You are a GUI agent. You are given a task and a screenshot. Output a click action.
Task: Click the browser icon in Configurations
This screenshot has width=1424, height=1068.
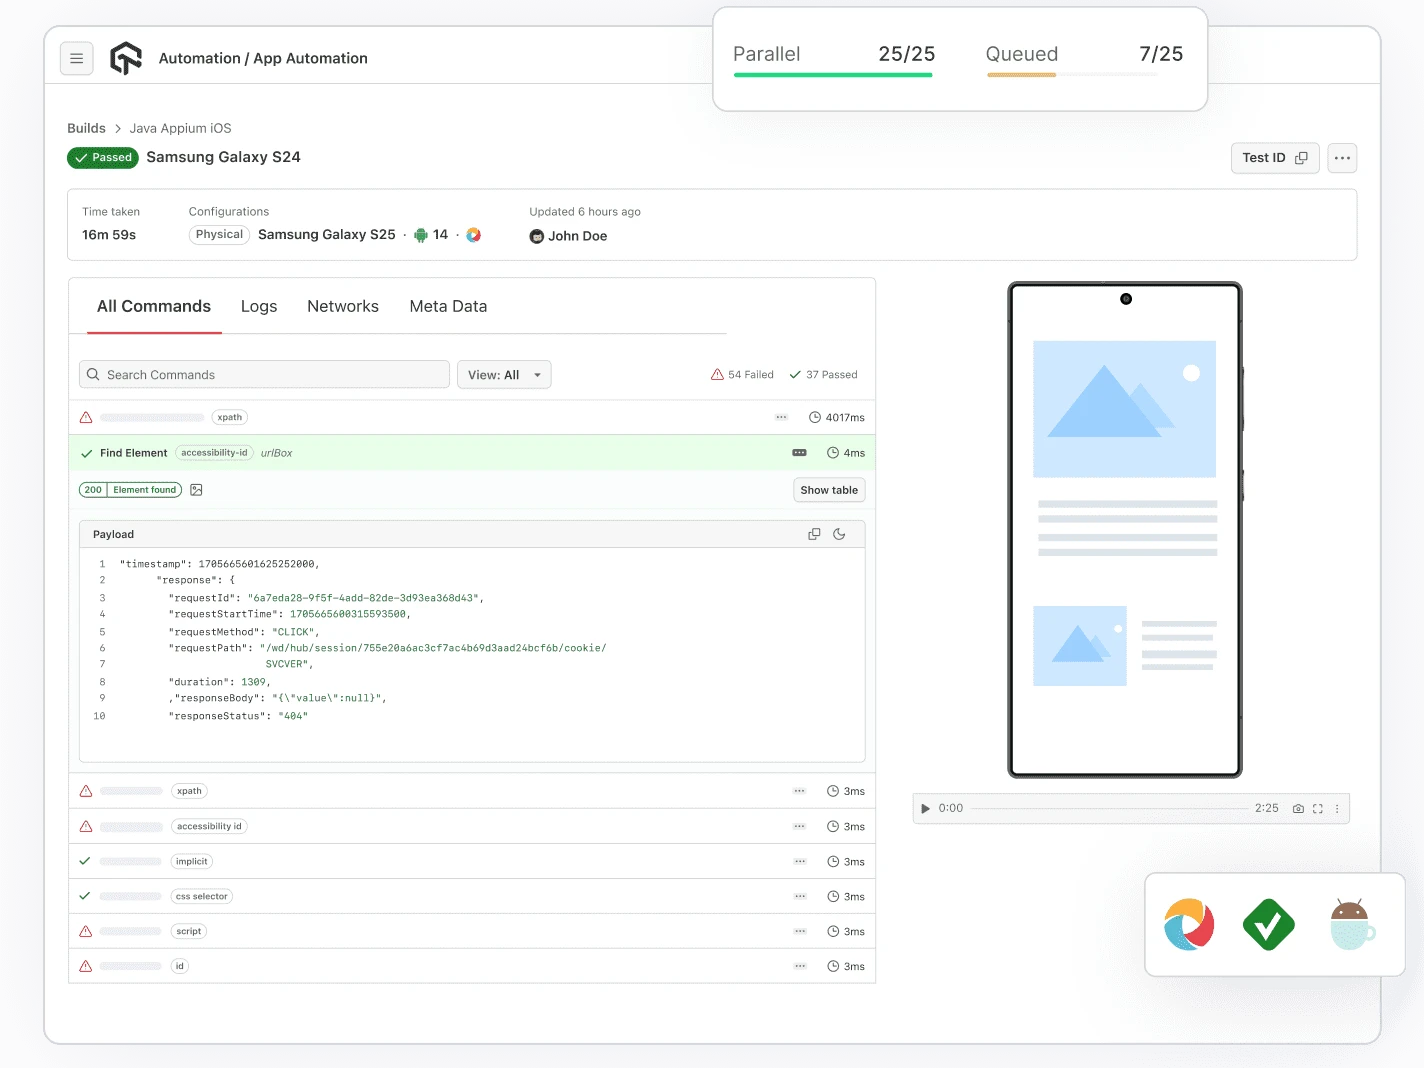coord(474,235)
